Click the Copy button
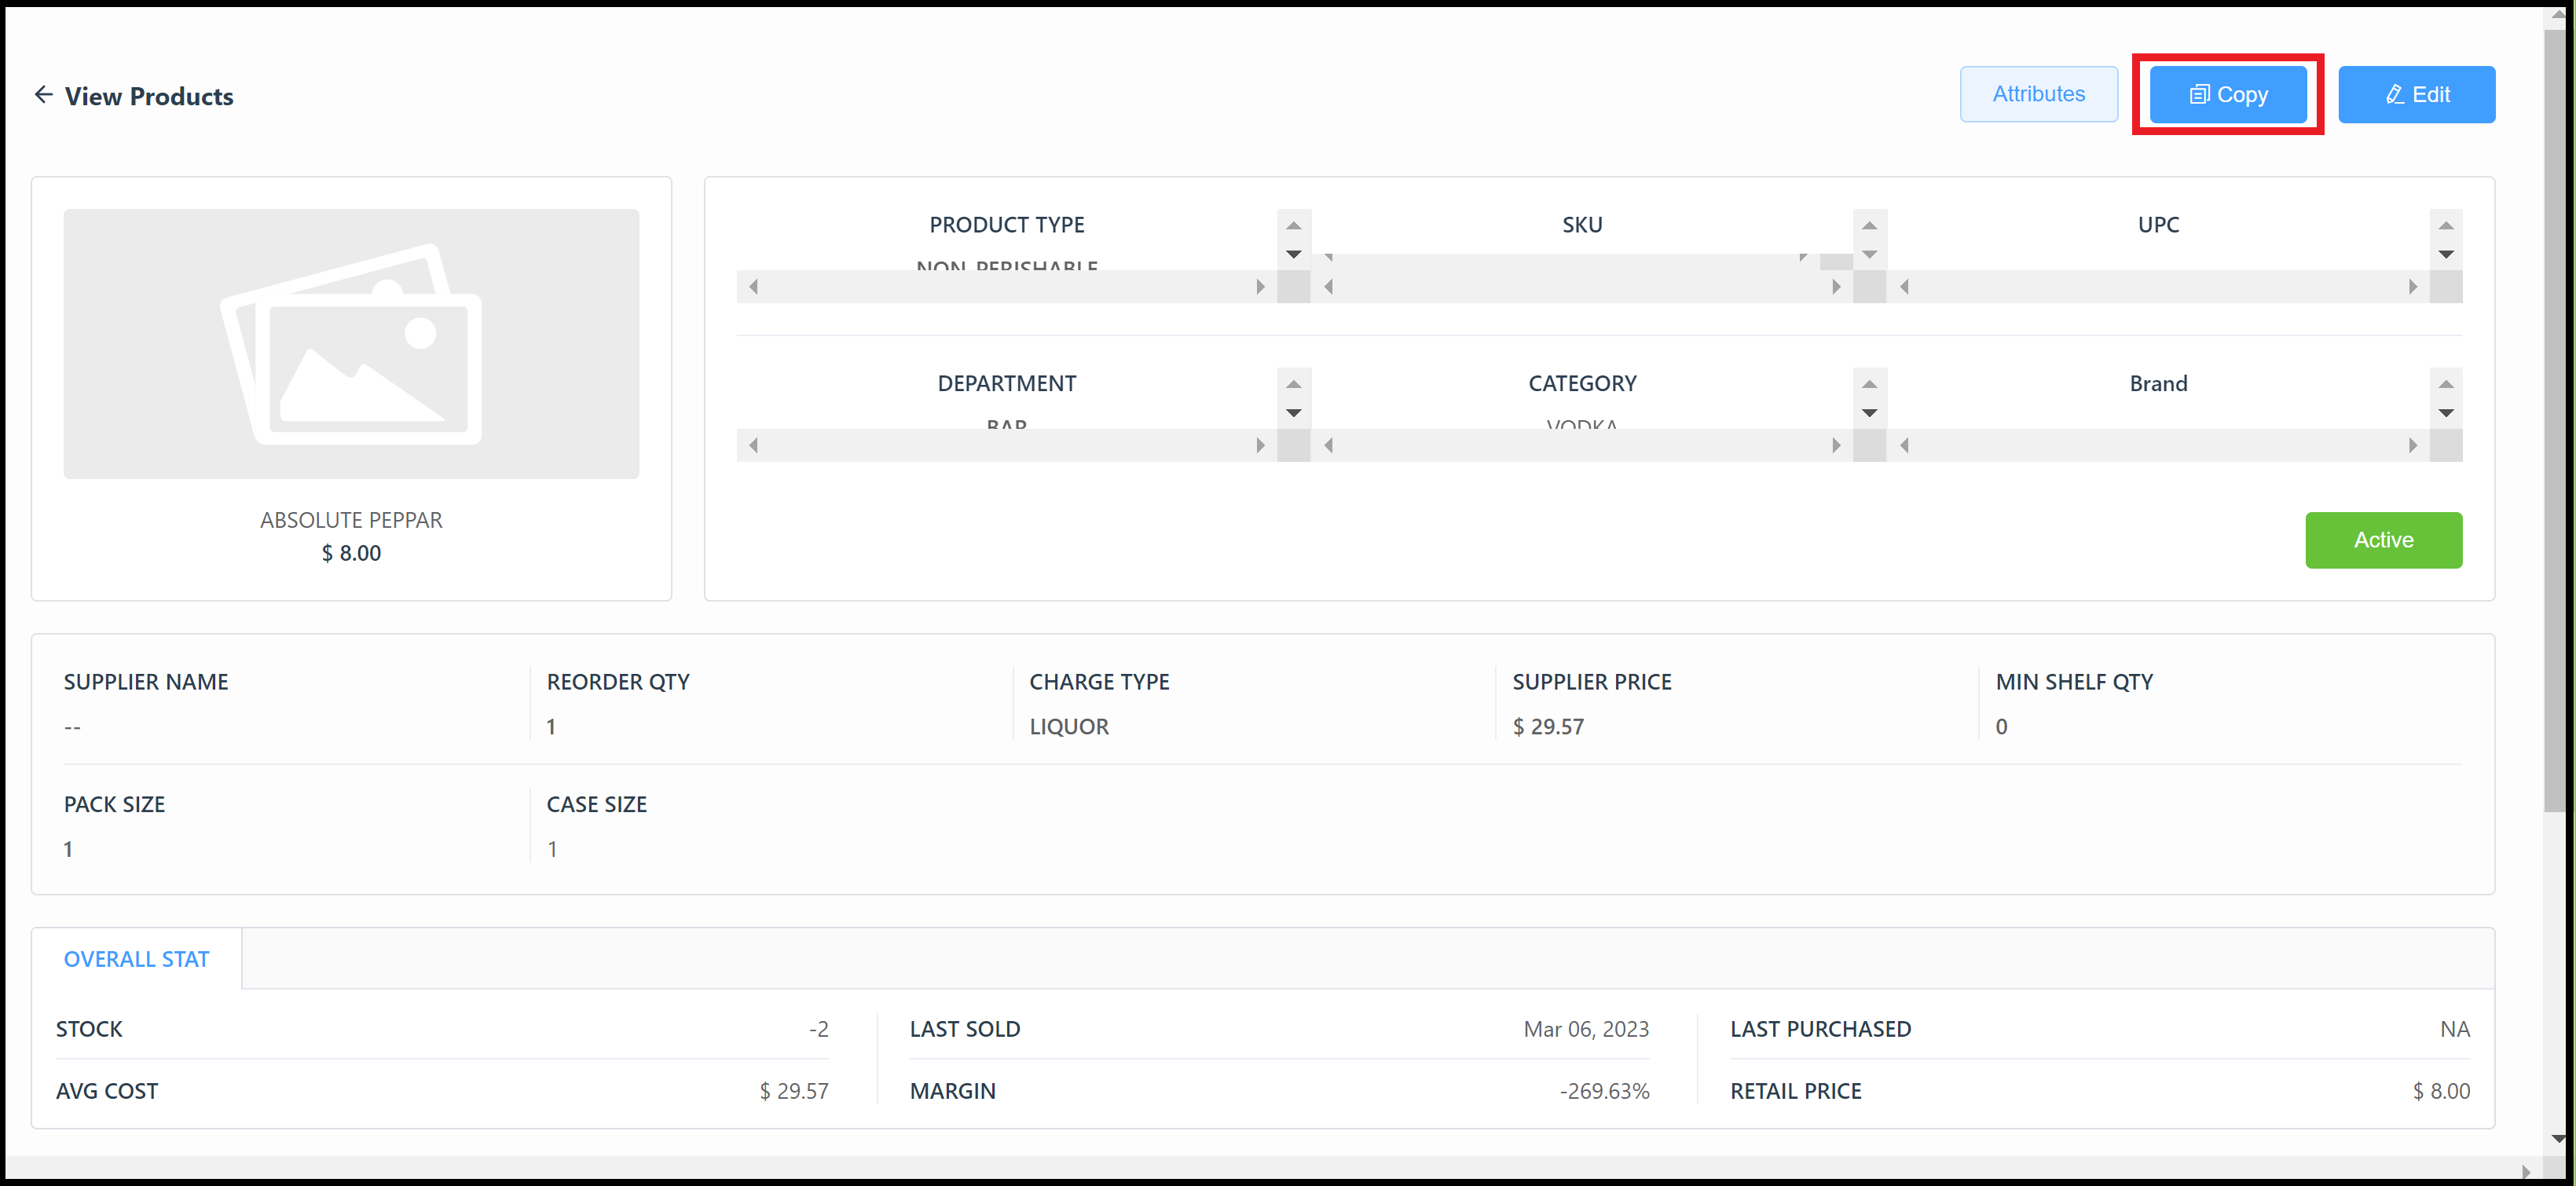This screenshot has height=1186, width=2576. click(2228, 95)
